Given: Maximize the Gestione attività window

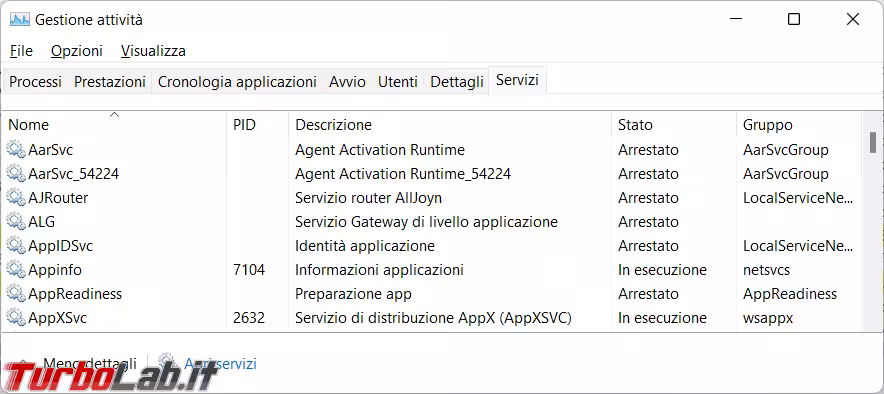Looking at the screenshot, I should [794, 20].
